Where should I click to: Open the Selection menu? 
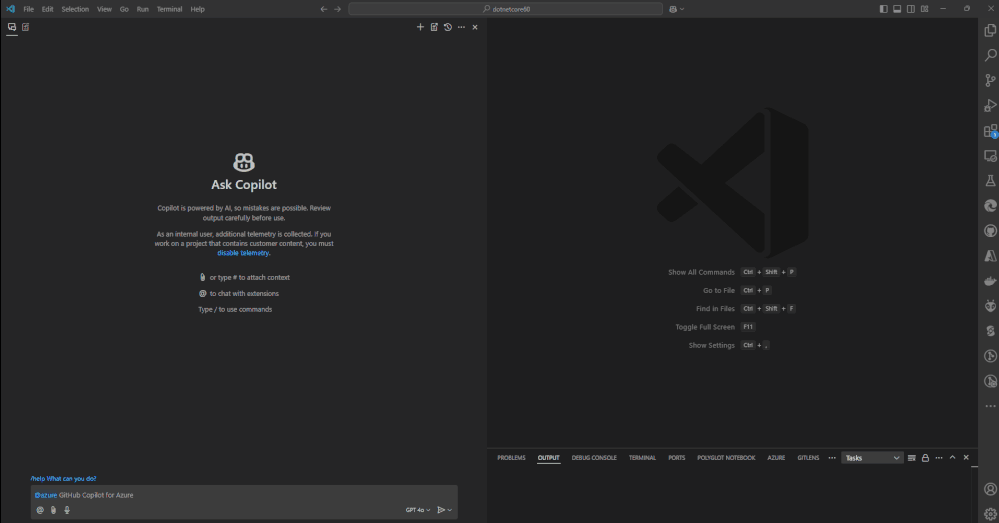pyautogui.click(x=75, y=9)
